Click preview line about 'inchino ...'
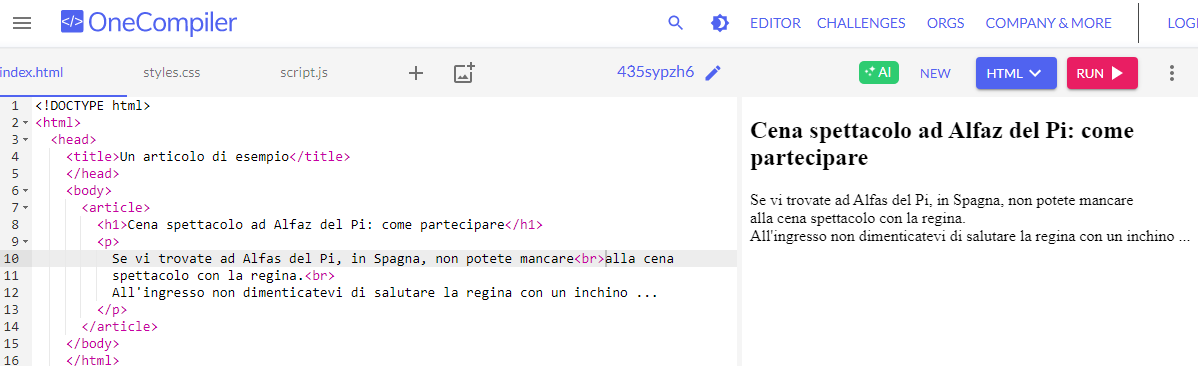 970,236
